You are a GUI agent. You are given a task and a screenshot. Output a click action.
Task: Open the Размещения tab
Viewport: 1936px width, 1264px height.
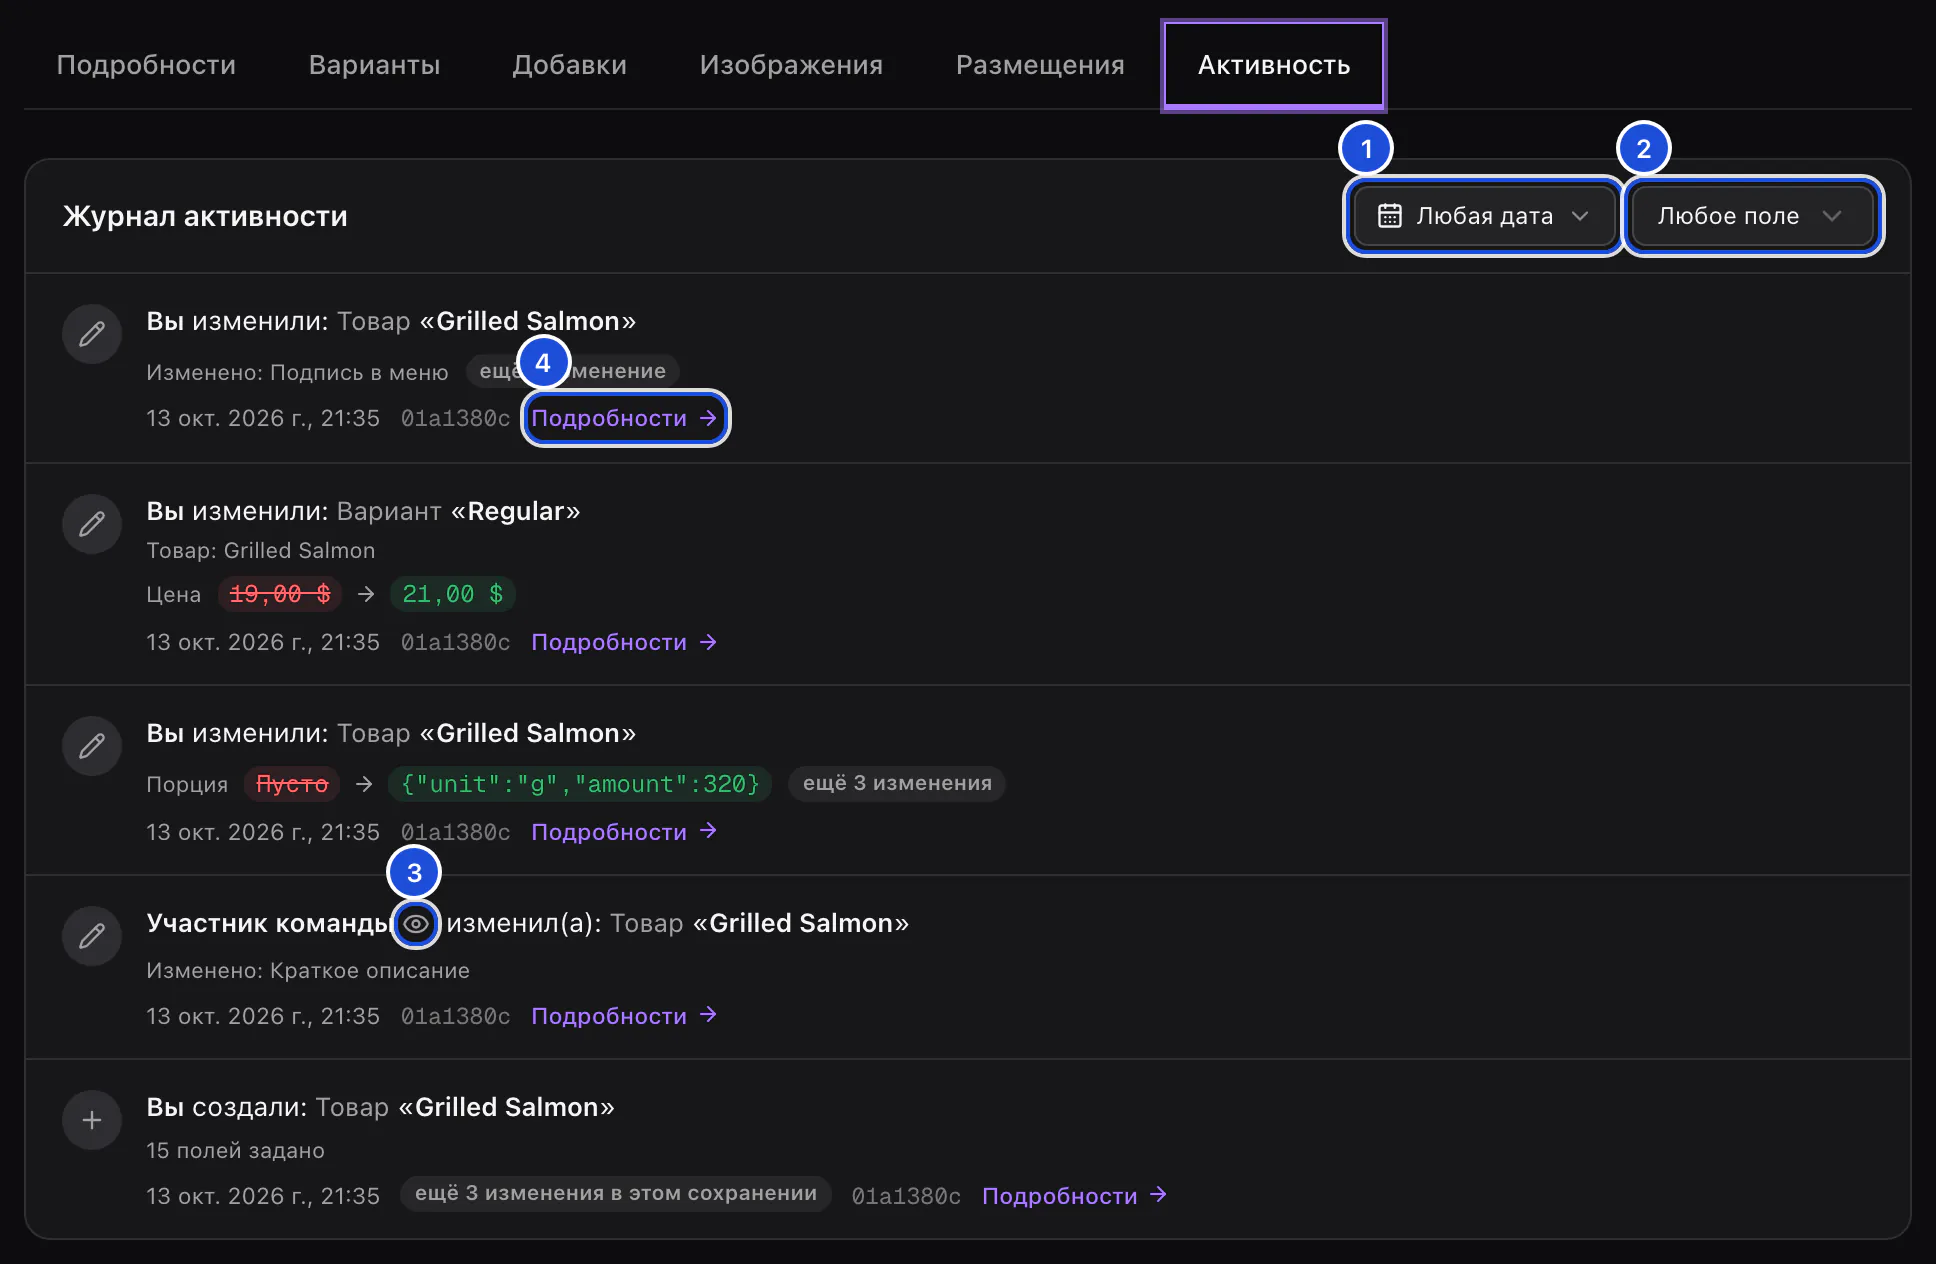1040,65
